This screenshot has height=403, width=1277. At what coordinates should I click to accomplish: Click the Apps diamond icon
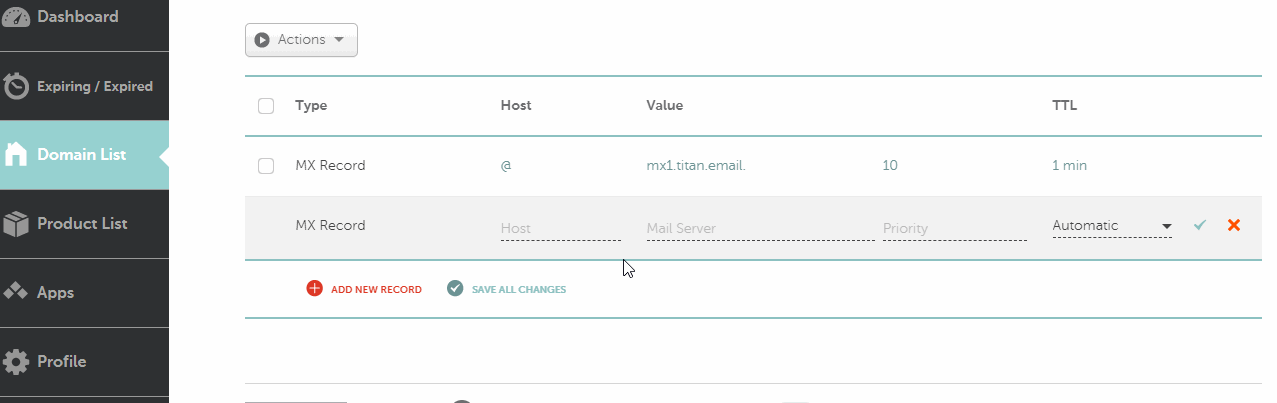[16, 293]
